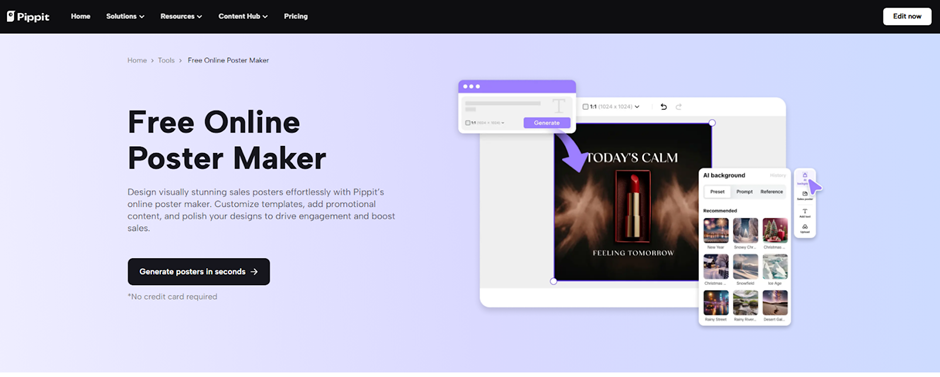
Task: Open the Solutions menu
Action: tap(125, 16)
